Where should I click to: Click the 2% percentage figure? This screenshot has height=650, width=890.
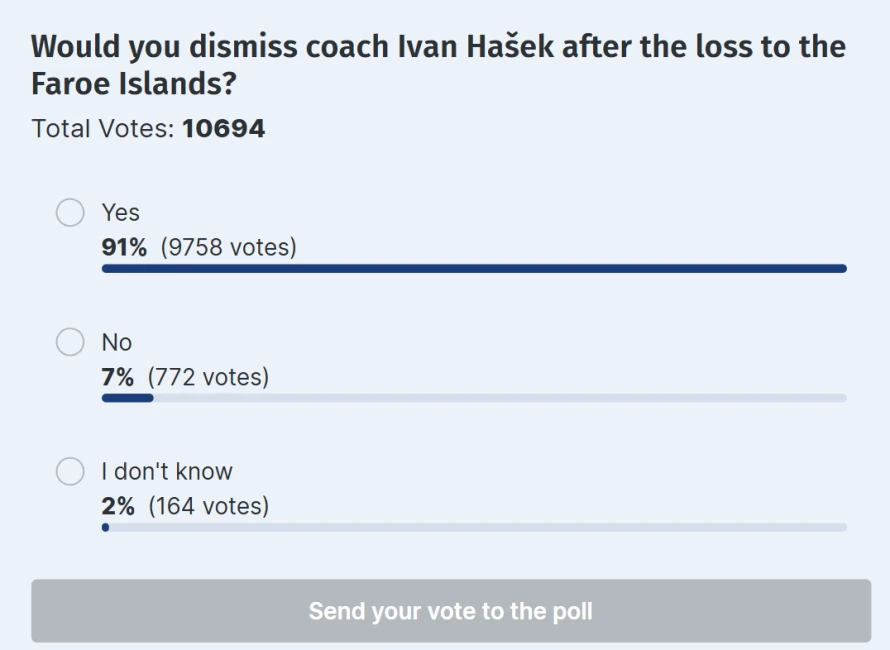point(118,506)
